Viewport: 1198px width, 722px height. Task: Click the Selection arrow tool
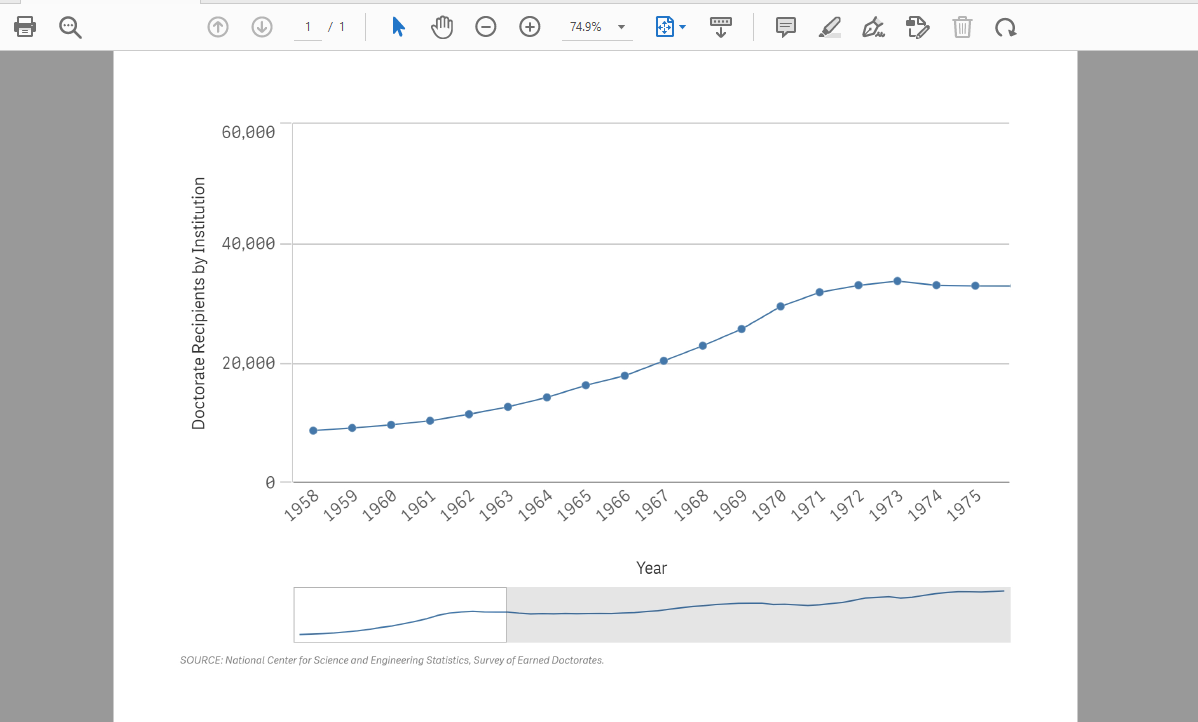(397, 27)
